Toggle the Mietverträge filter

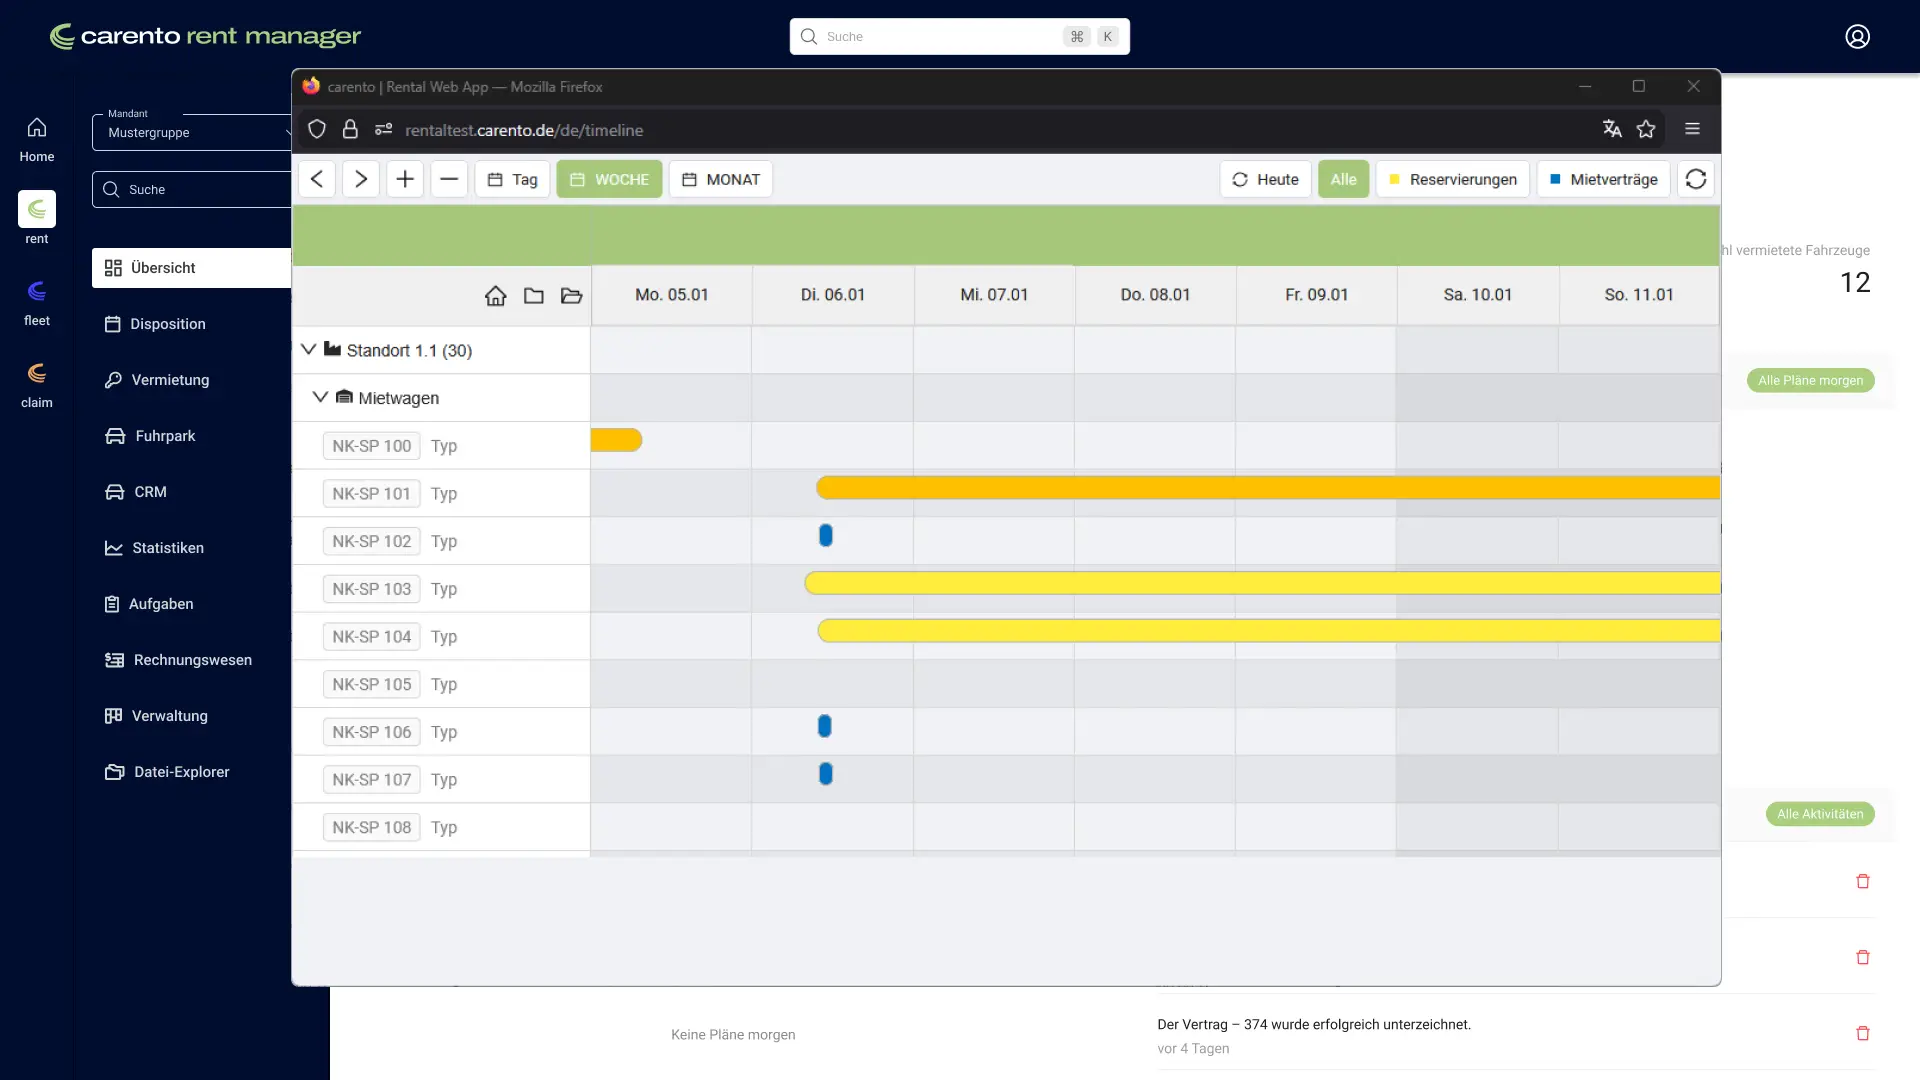point(1603,179)
